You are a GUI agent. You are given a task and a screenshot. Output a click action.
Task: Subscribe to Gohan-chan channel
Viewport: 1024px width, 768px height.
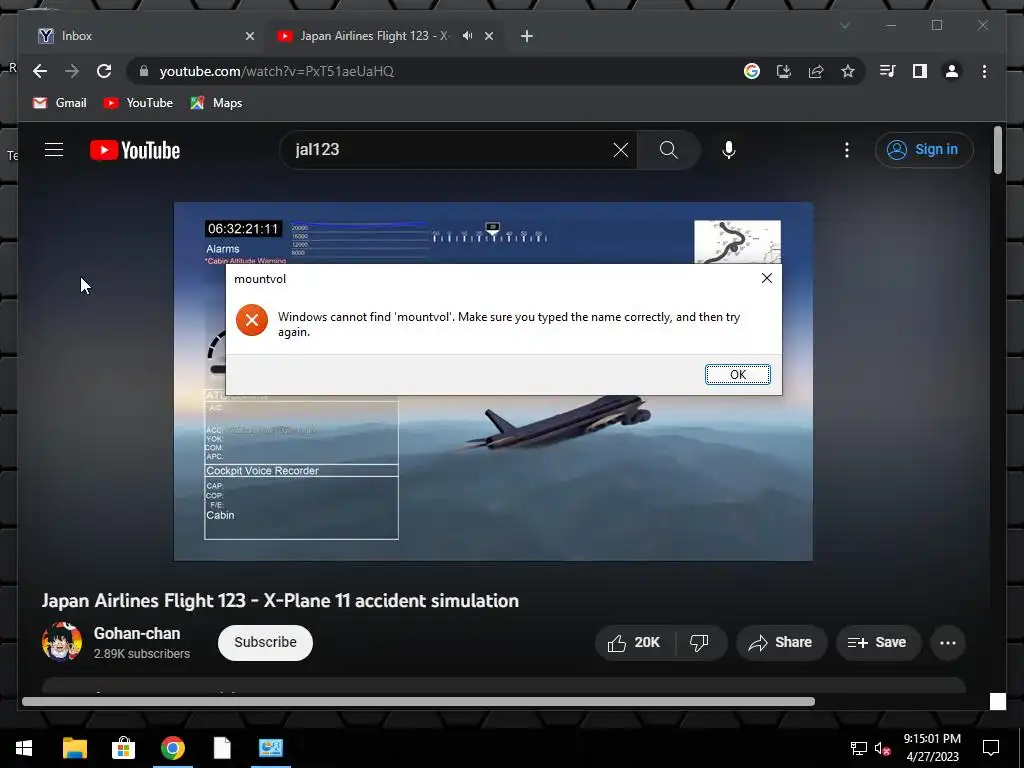265,643
